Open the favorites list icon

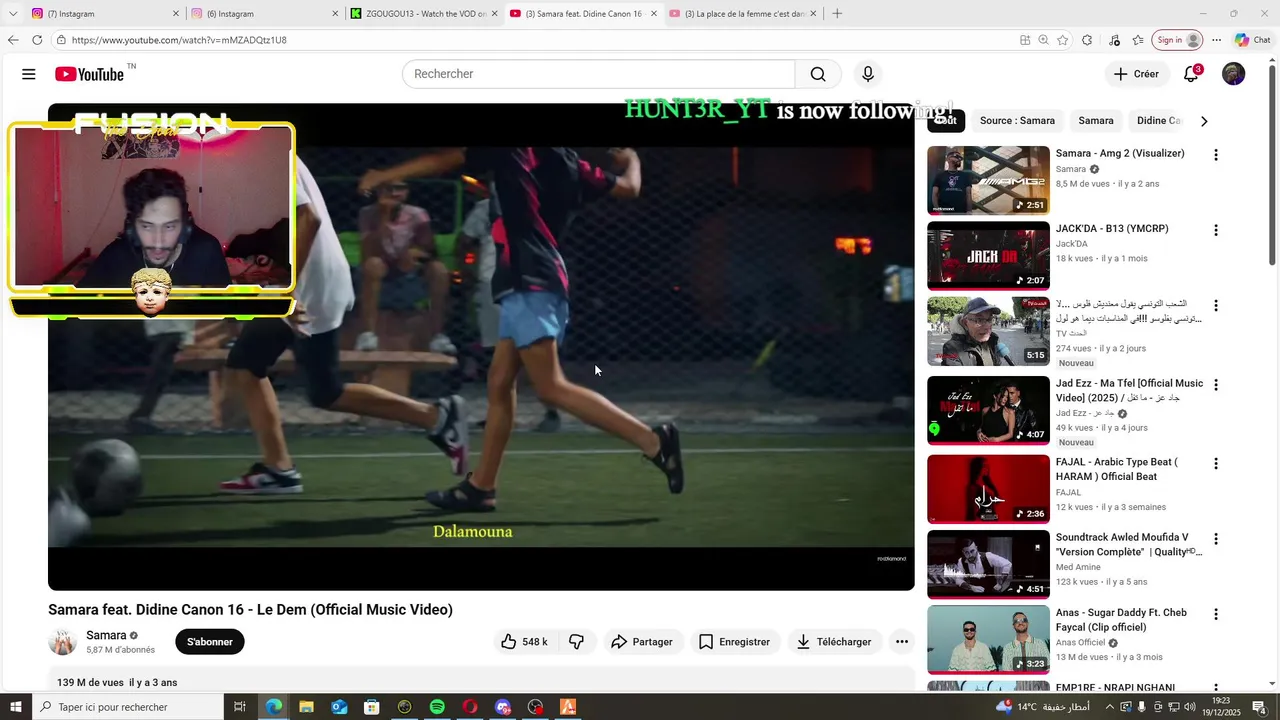point(1138,40)
